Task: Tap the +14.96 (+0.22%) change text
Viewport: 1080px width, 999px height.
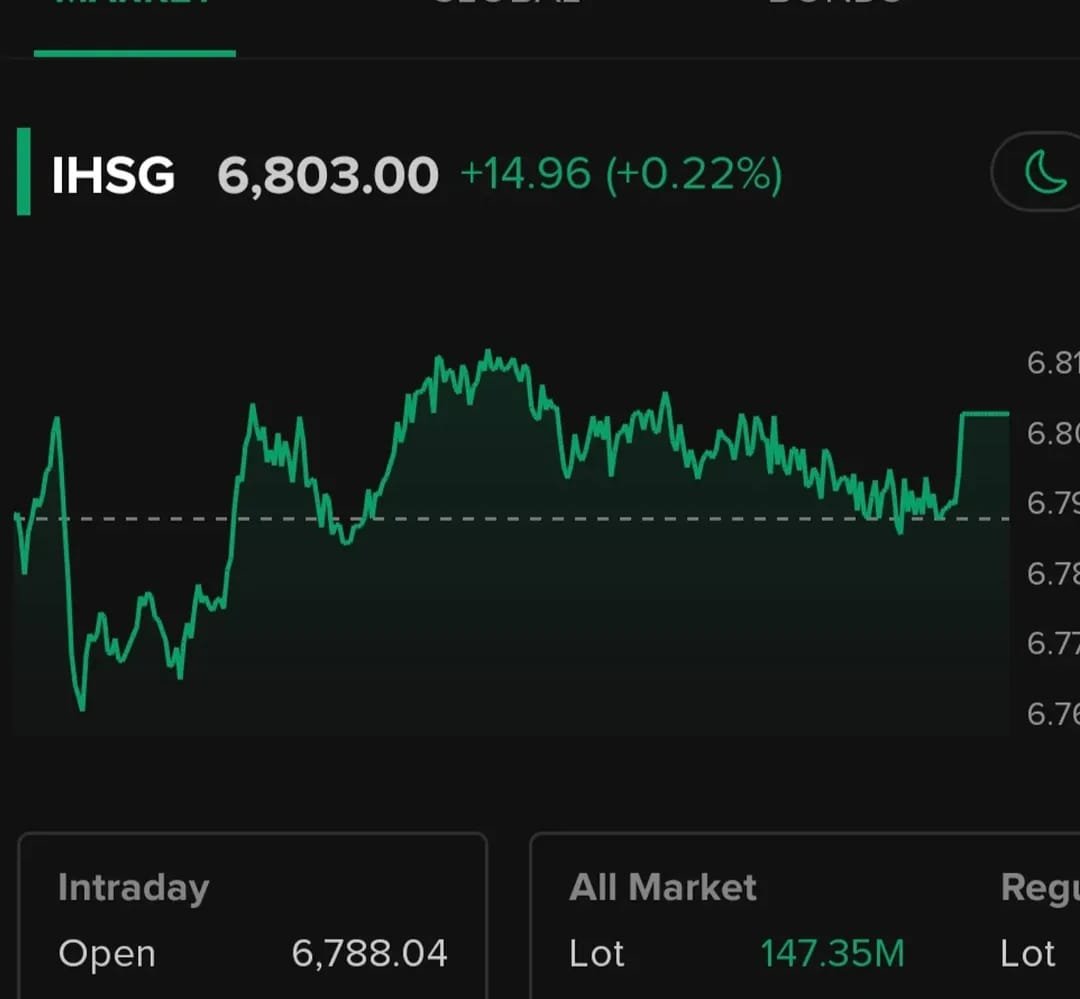Action: (620, 175)
